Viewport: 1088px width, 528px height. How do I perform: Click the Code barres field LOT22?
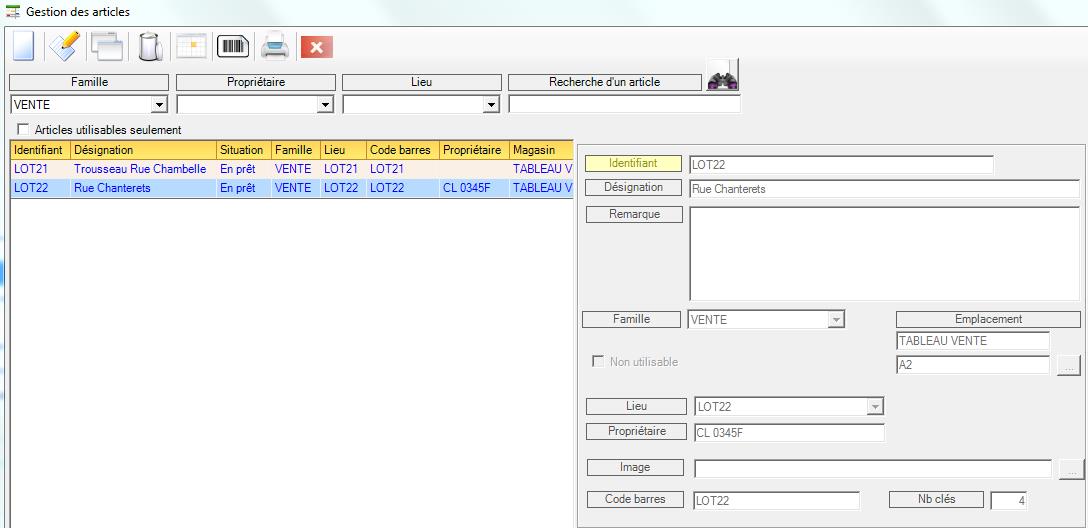pyautogui.click(x=776, y=500)
